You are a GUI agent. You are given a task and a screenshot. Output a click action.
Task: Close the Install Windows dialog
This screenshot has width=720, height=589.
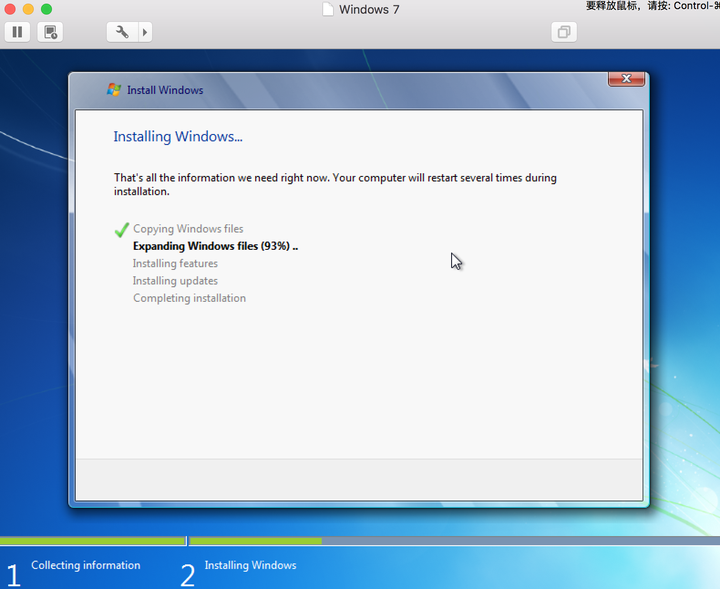point(626,79)
